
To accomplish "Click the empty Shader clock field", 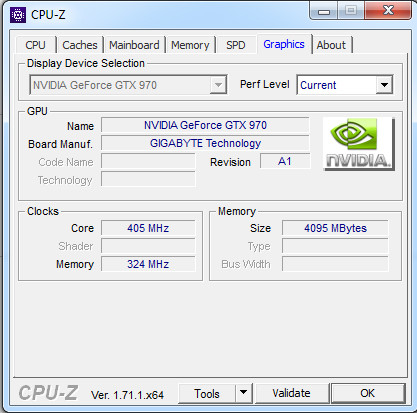I will tap(148, 246).
